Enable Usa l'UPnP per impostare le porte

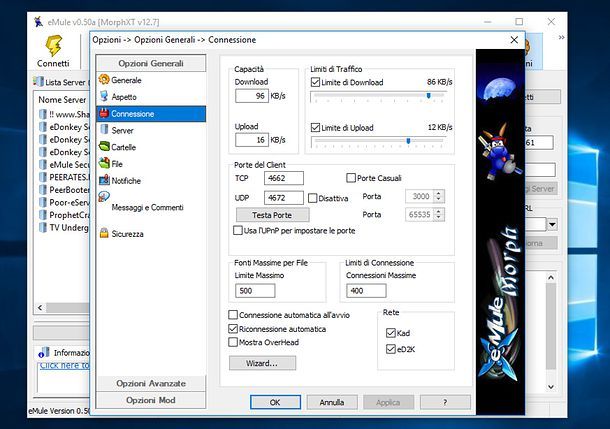[x=237, y=230]
